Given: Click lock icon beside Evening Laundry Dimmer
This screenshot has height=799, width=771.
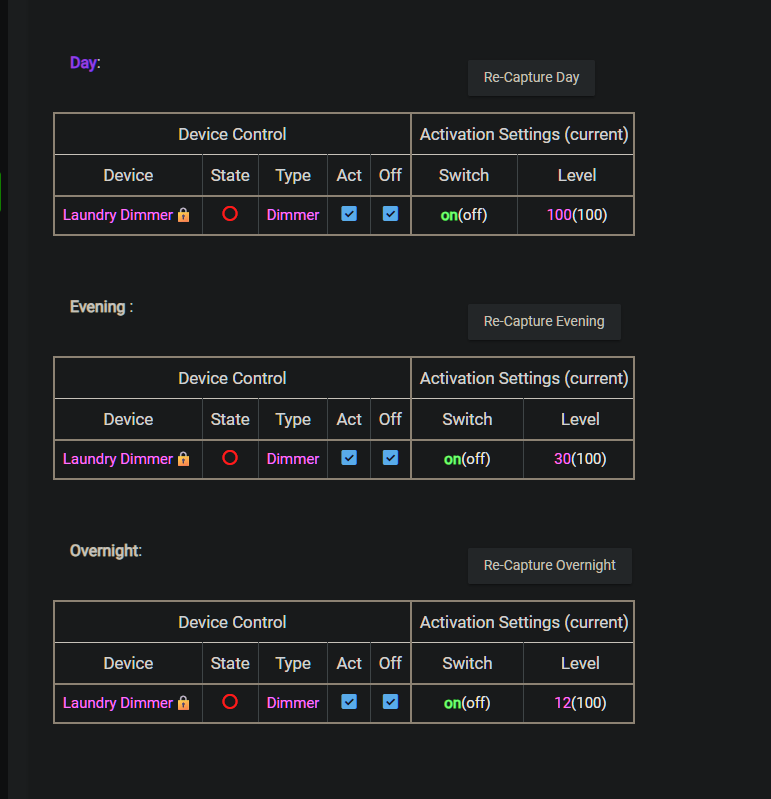Looking at the screenshot, I should click(183, 459).
